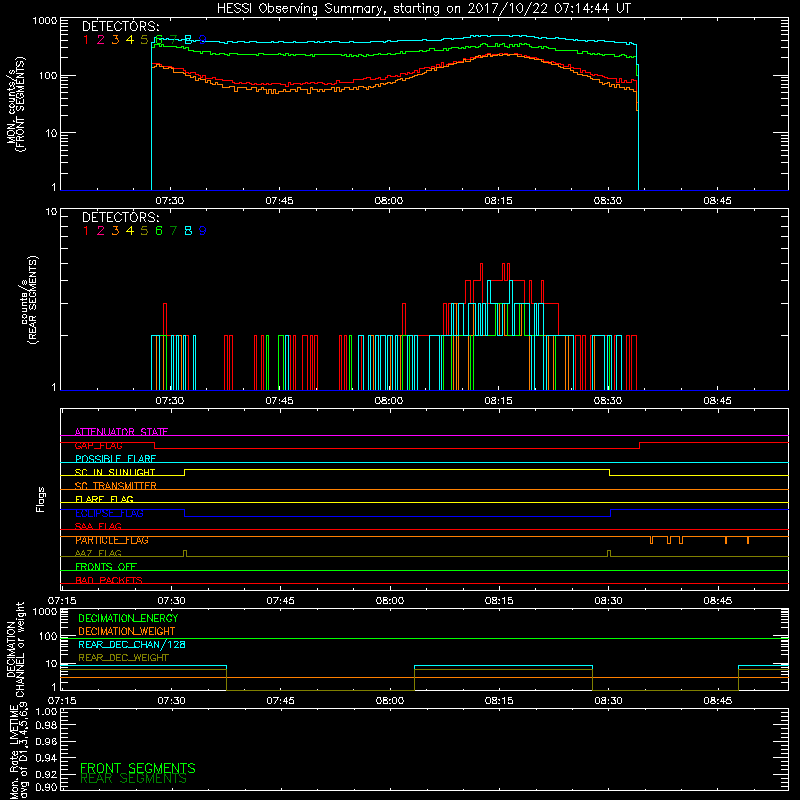Click 07:15 tick label under Flags plot
This screenshot has height=800, width=800.
(x=62, y=601)
